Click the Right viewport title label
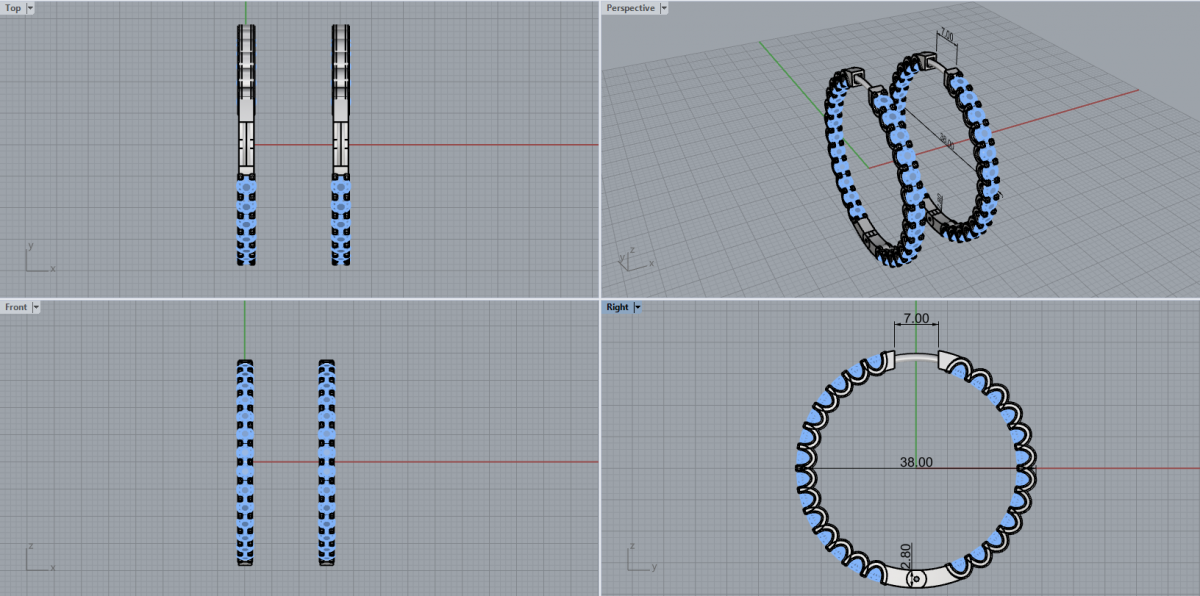Screen dimensions: 1200x596 click(x=617, y=307)
